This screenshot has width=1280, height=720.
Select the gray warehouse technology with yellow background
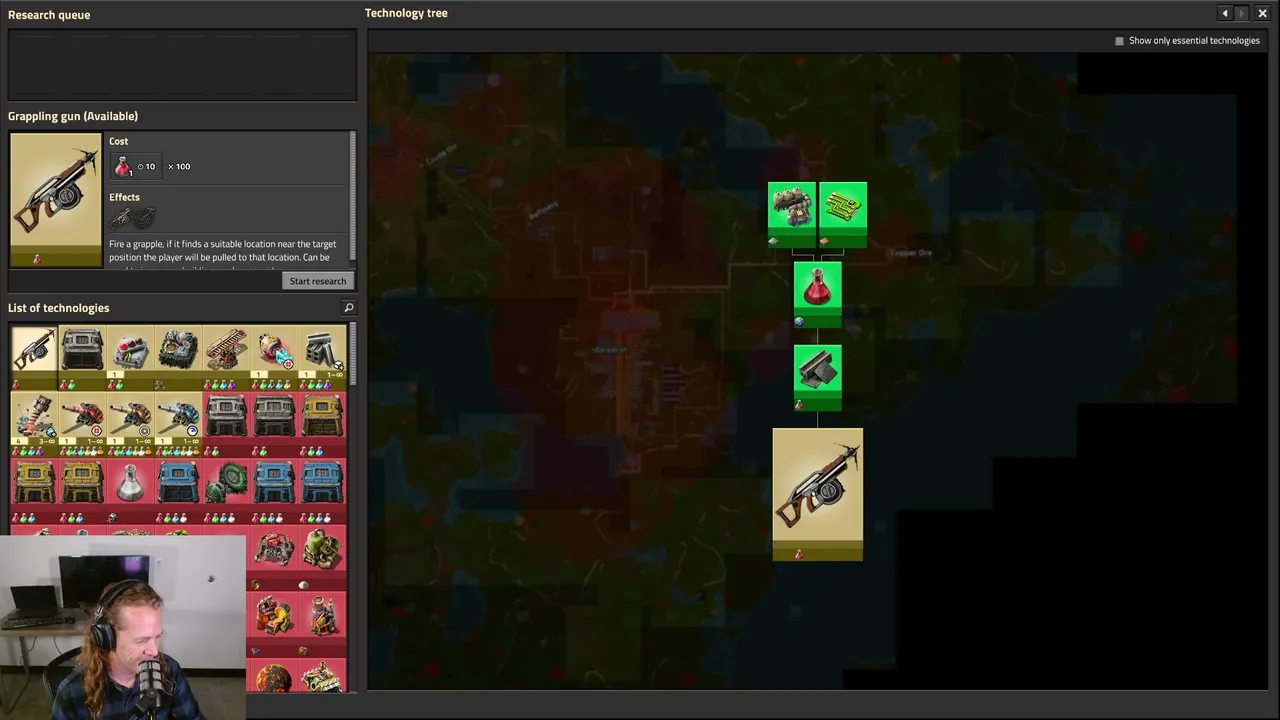click(82, 357)
